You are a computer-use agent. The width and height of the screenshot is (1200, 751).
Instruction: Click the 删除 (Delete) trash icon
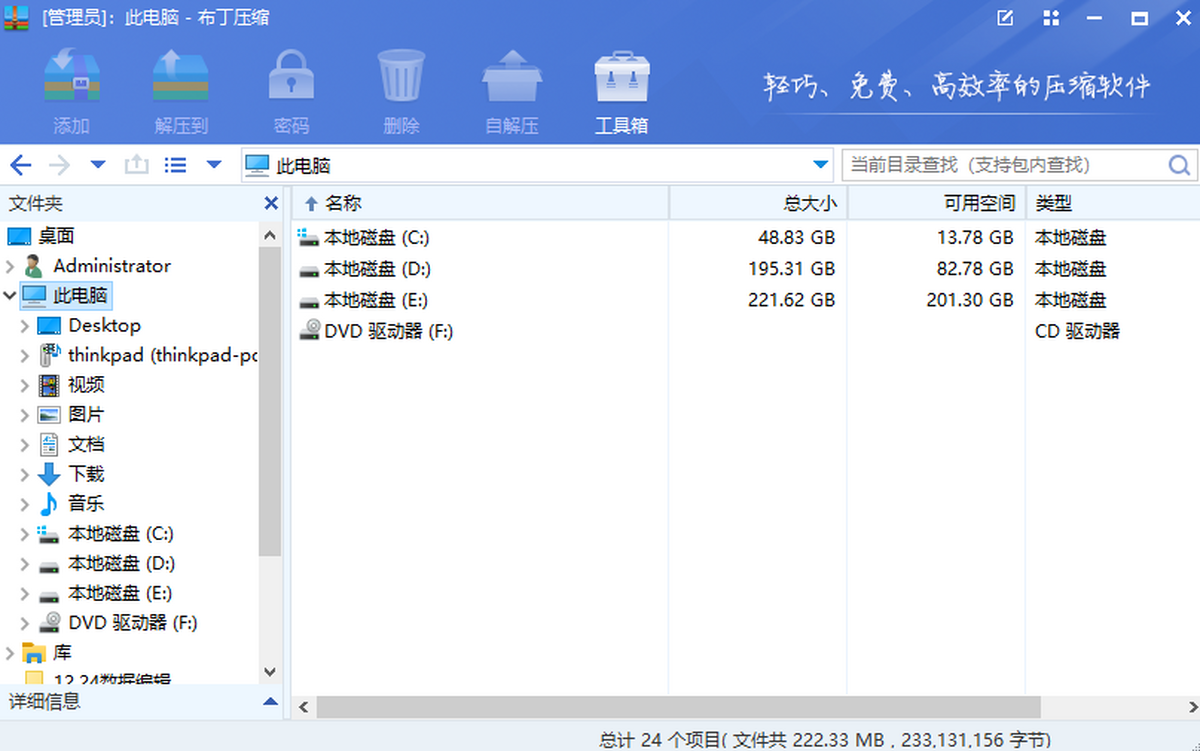[x=401, y=77]
